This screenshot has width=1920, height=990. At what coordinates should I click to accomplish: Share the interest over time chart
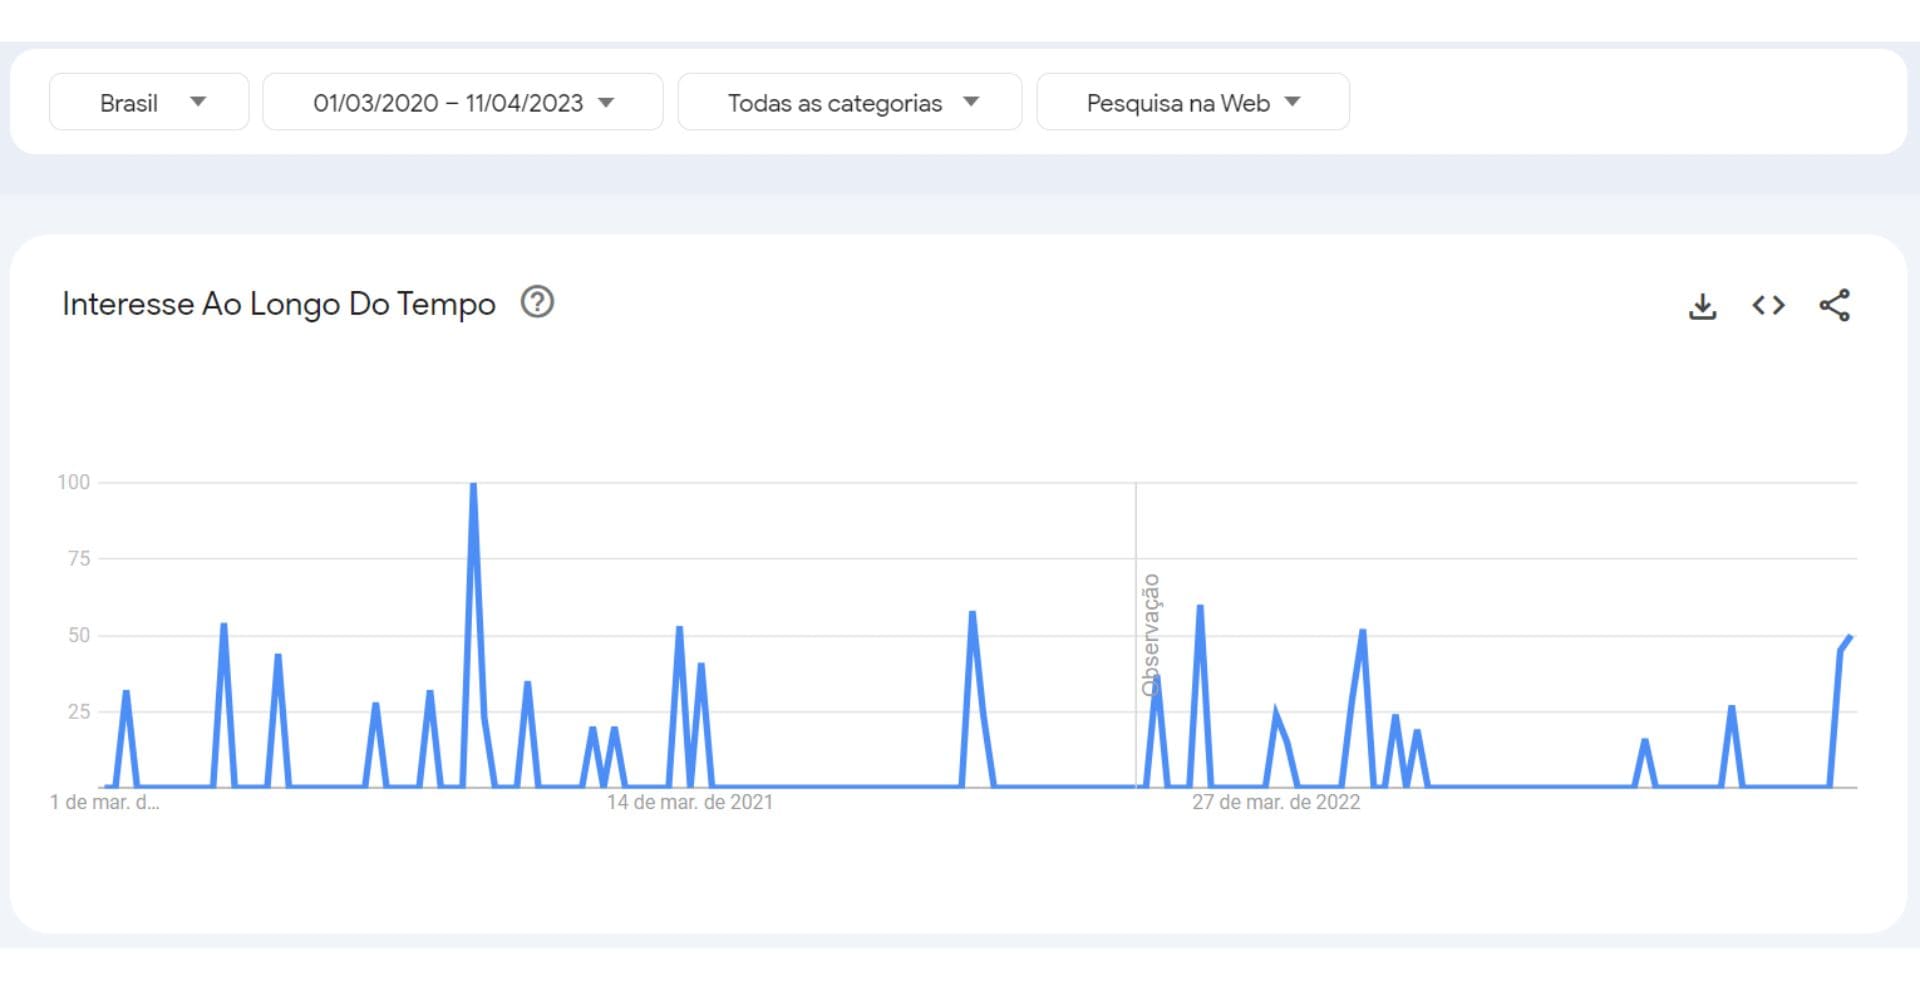pyautogui.click(x=1834, y=306)
